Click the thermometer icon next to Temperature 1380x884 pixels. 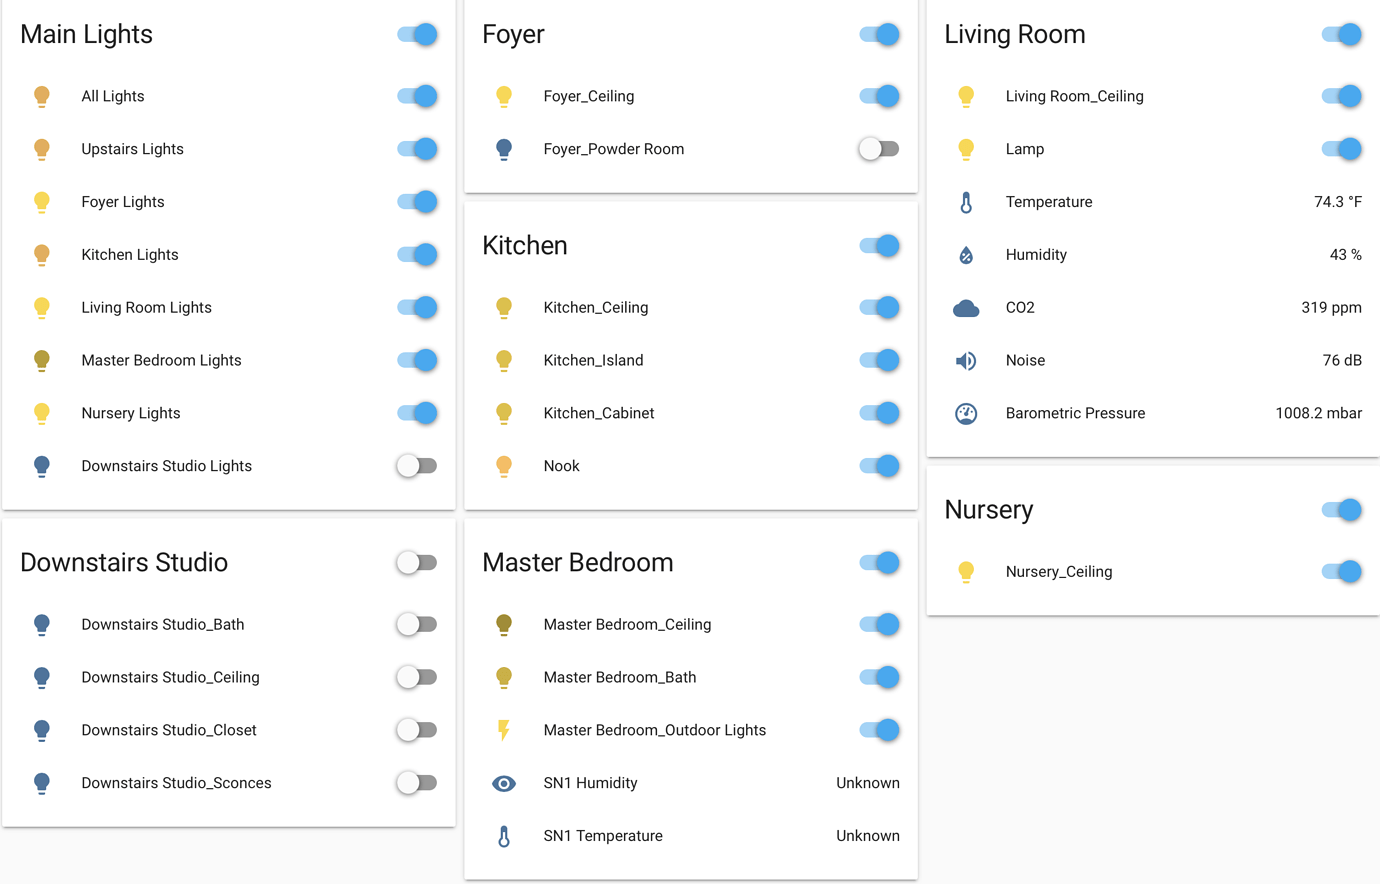tap(966, 201)
